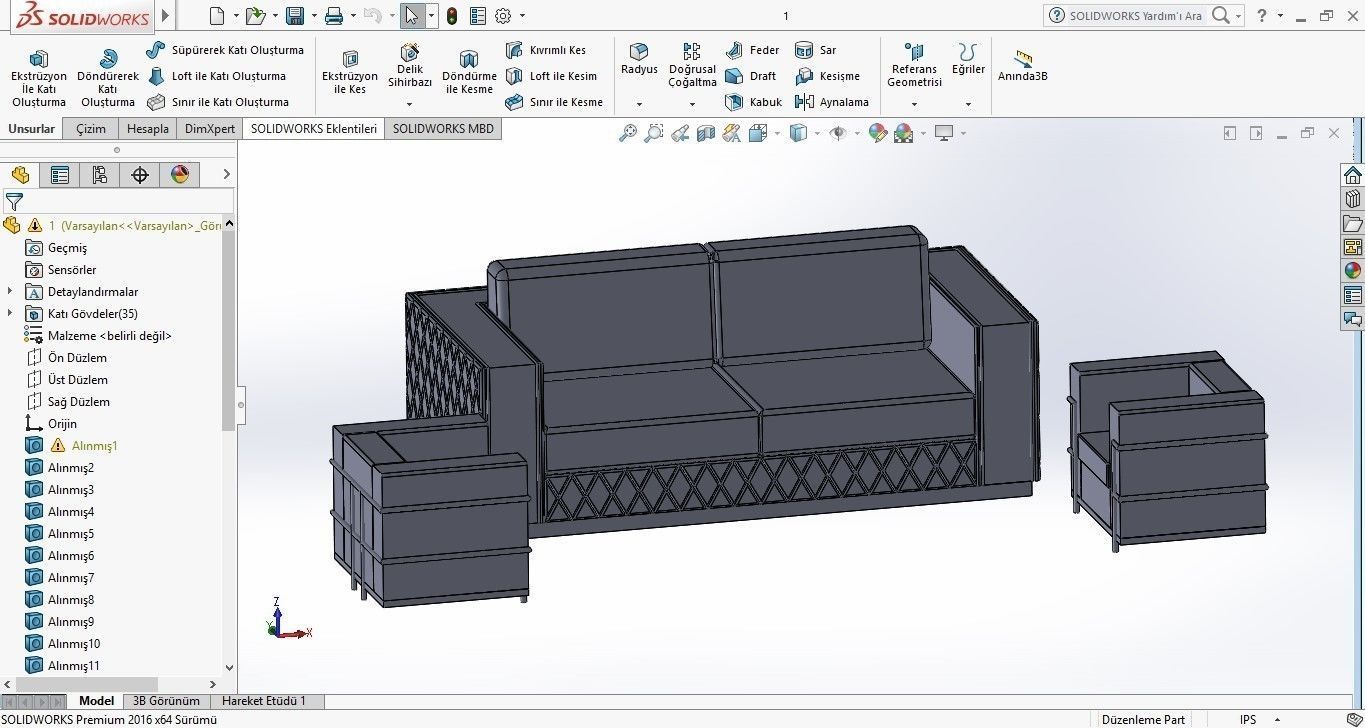Open New document dropdown arrow
This screenshot has width=1365, height=728.
(x=236, y=16)
